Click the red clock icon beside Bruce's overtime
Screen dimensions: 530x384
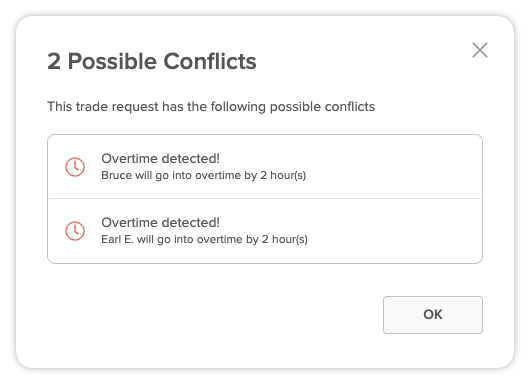click(x=75, y=167)
